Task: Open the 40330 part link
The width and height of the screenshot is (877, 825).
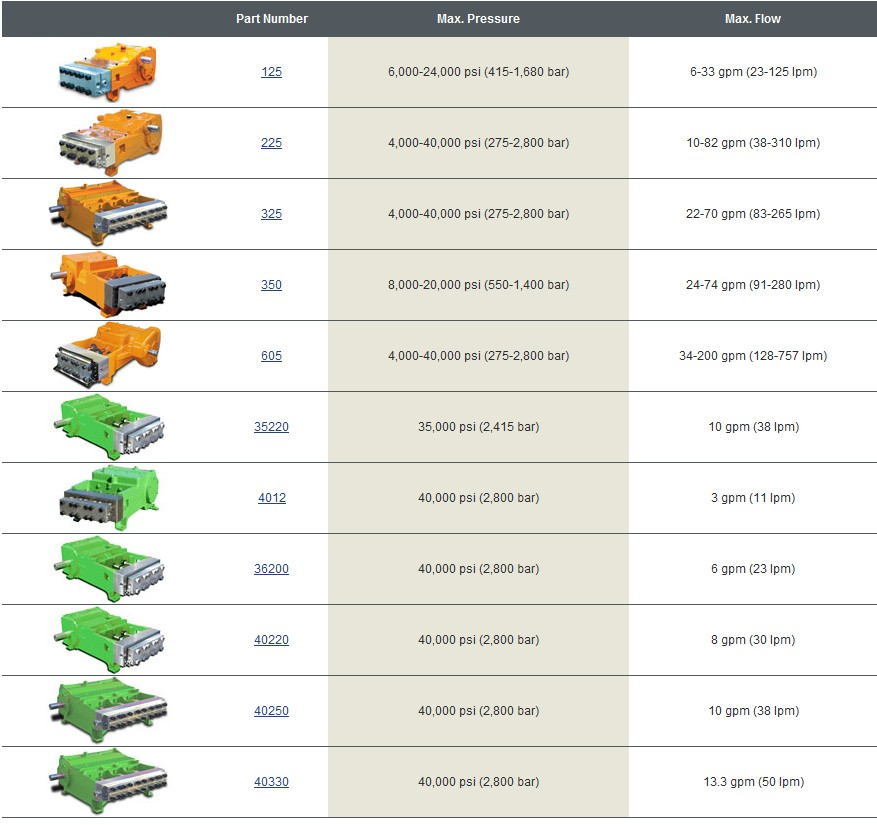Action: click(x=271, y=782)
